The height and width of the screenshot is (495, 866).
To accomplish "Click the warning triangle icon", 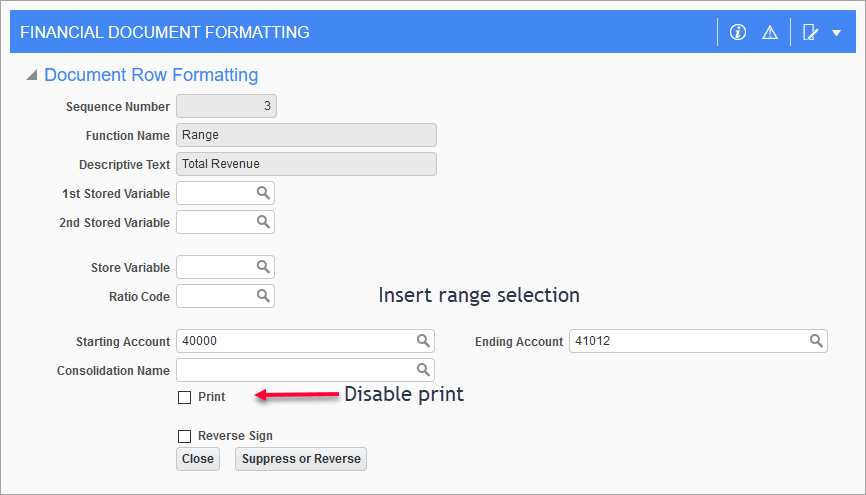I will pyautogui.click(x=769, y=33).
